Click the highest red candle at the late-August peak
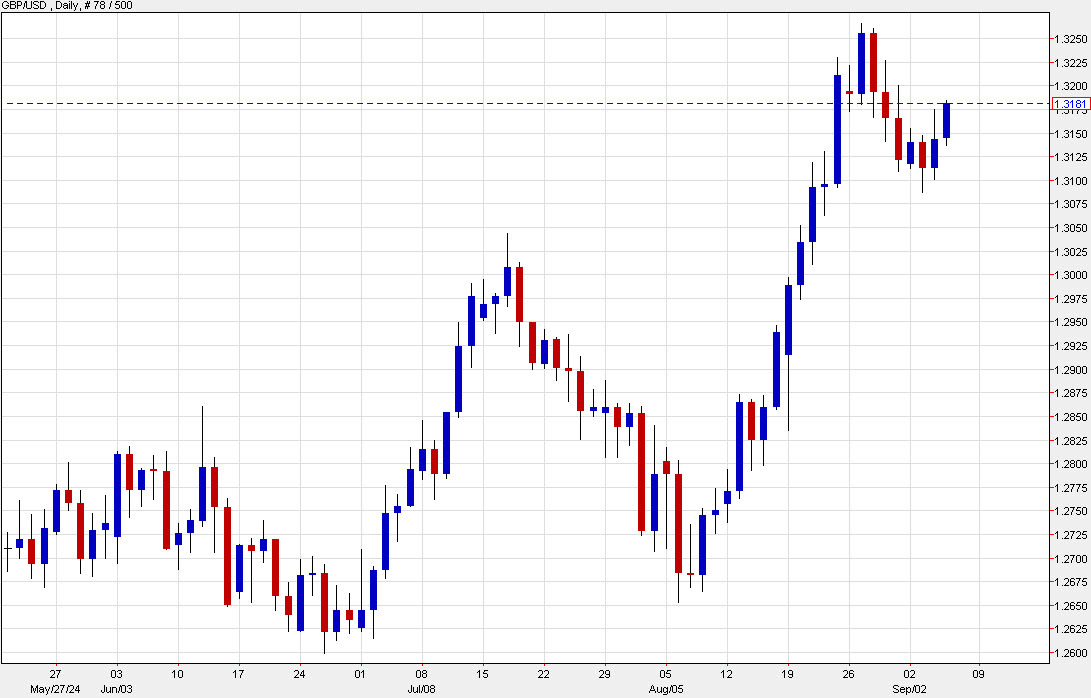Image resolution: width=1091 pixels, height=698 pixels. coord(872,60)
